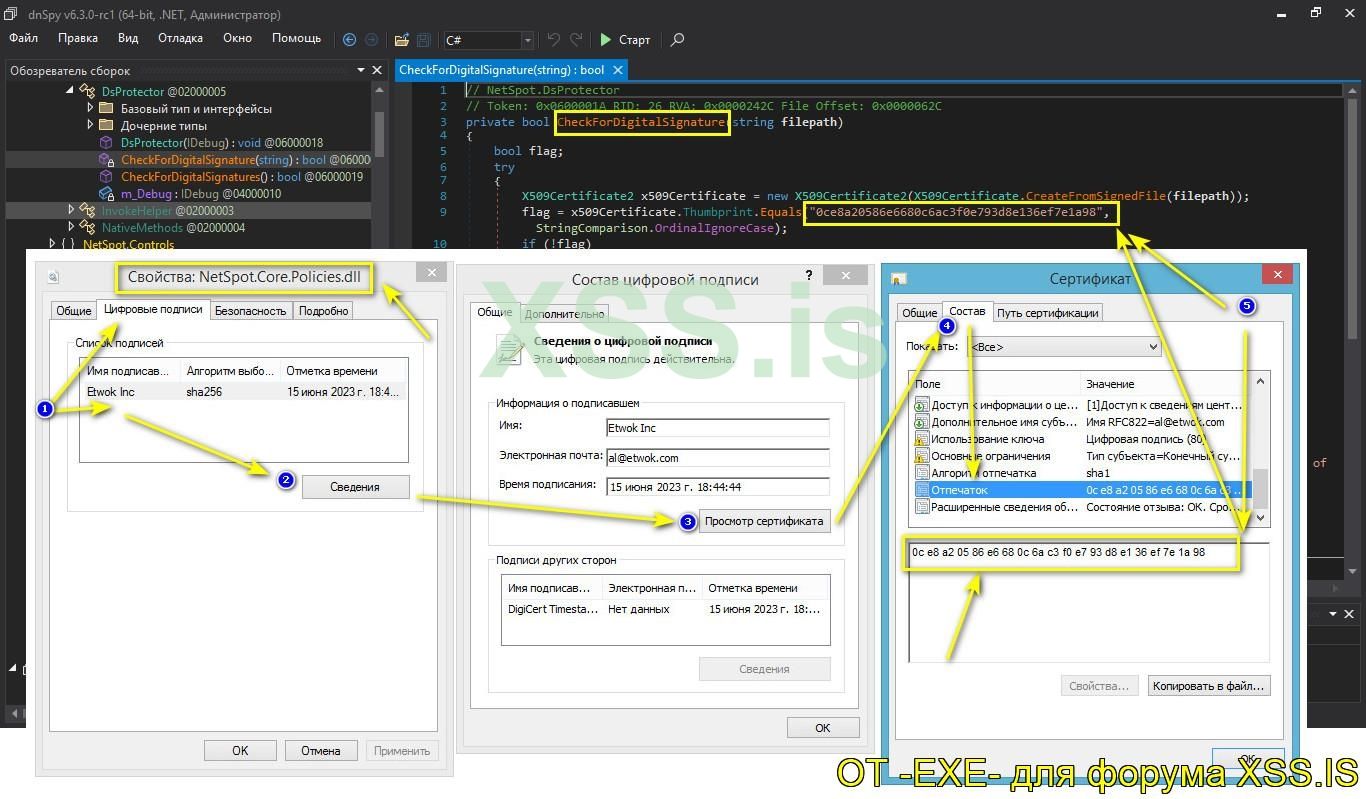
Task: Expand the Дочерние типы folder node
Action: 90,126
